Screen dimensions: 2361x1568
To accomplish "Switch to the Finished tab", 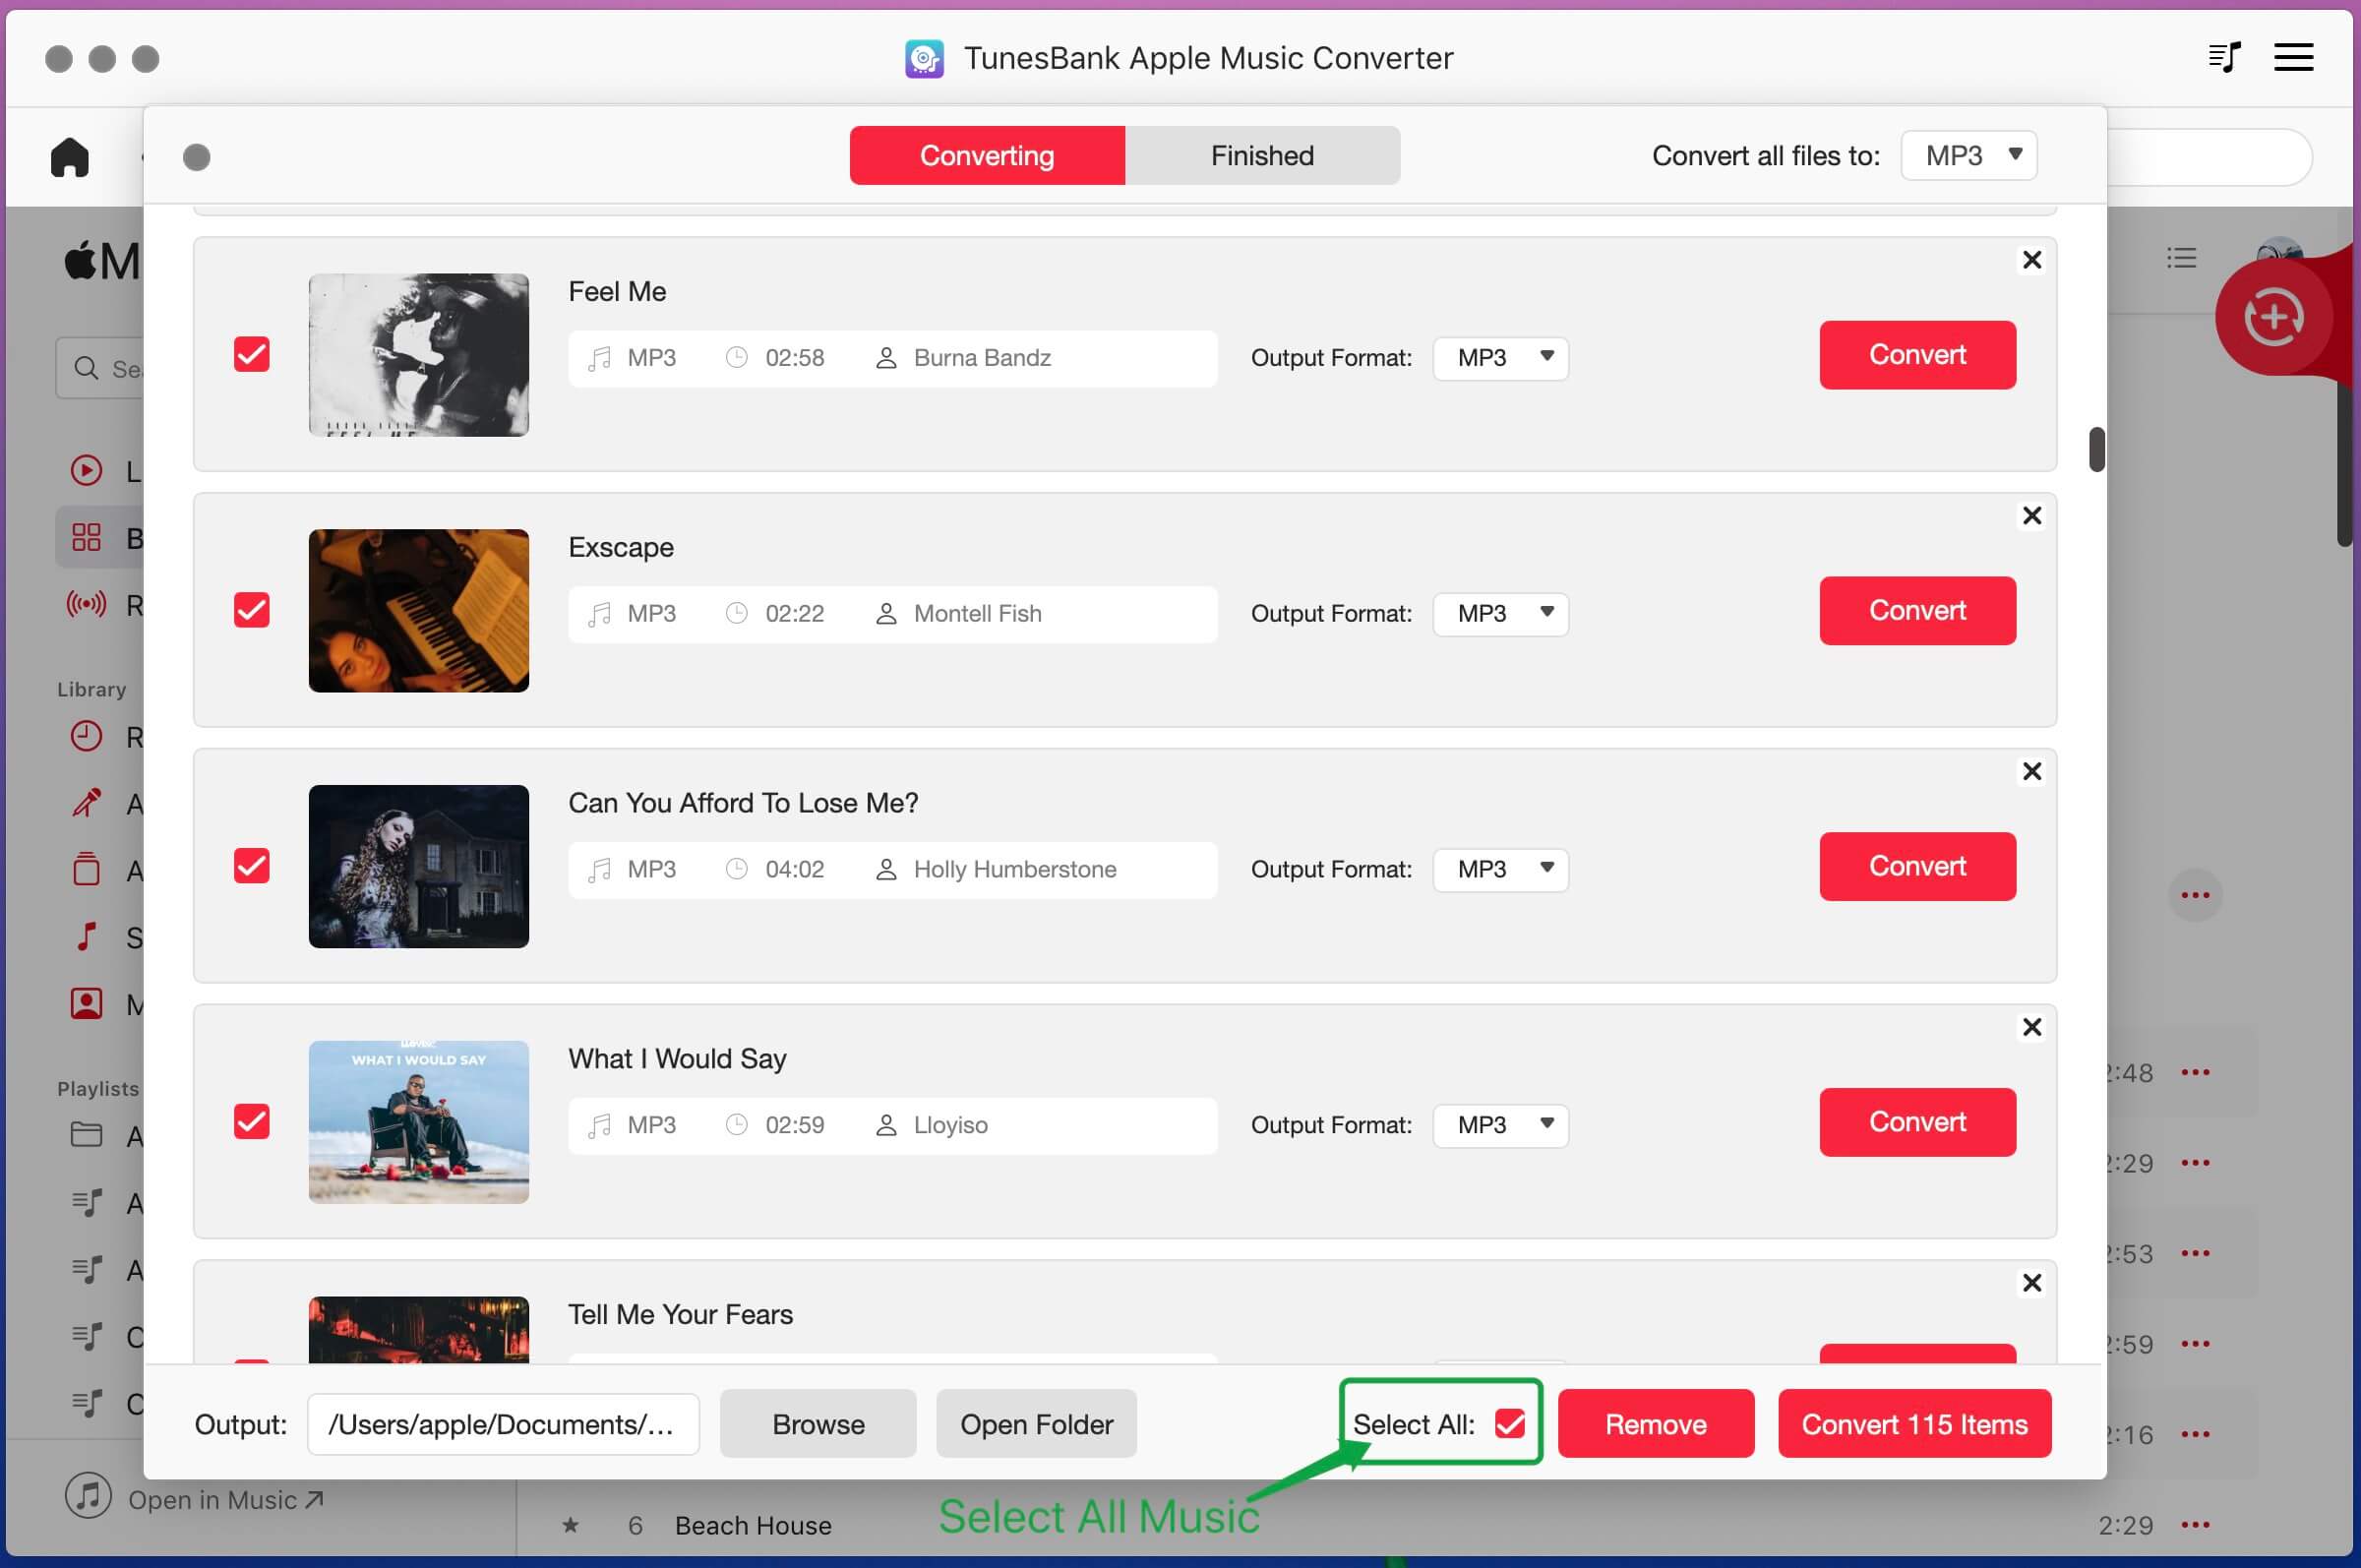I will click(1262, 156).
